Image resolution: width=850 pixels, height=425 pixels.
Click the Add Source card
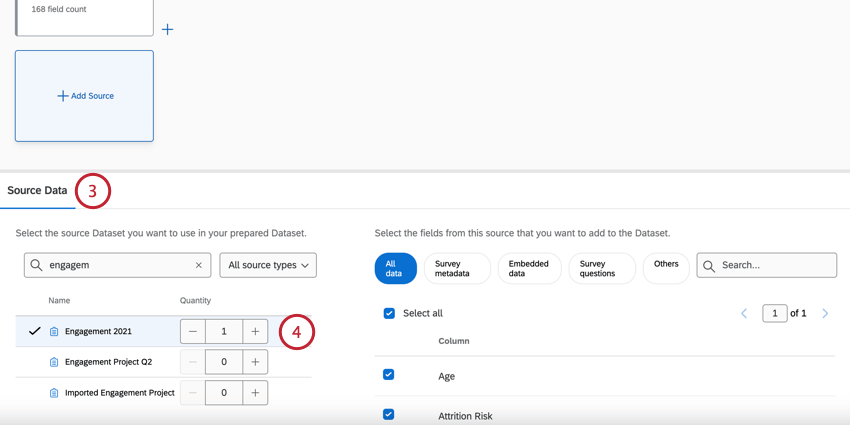coord(85,96)
